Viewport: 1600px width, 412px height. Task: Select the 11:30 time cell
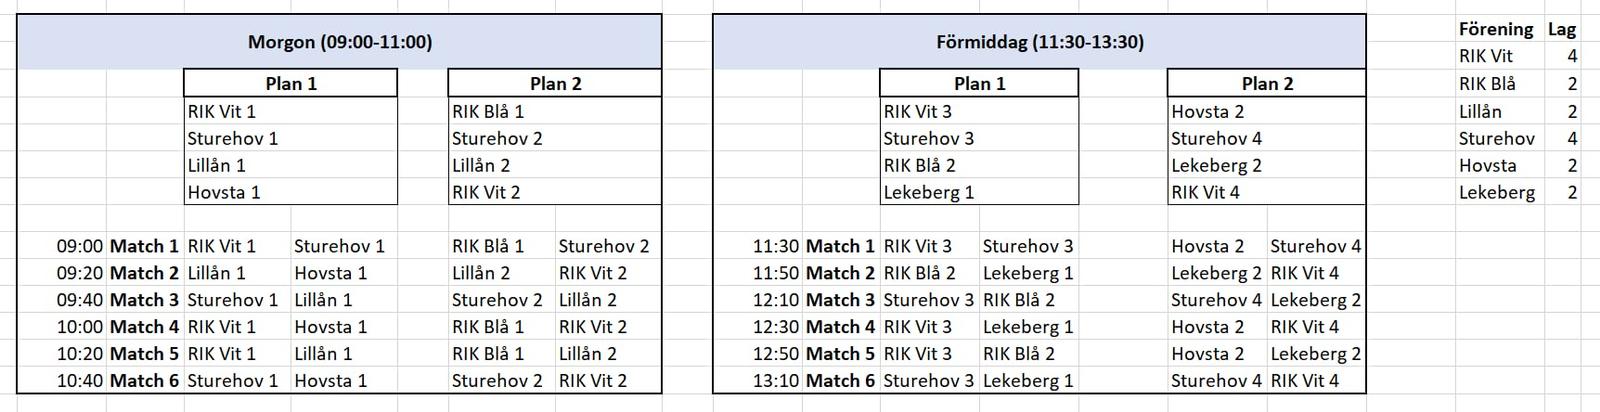[x=776, y=246]
